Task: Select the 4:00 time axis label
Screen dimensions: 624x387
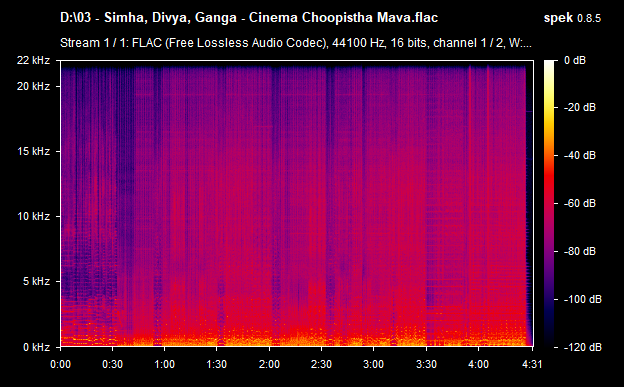Action: pos(478,364)
